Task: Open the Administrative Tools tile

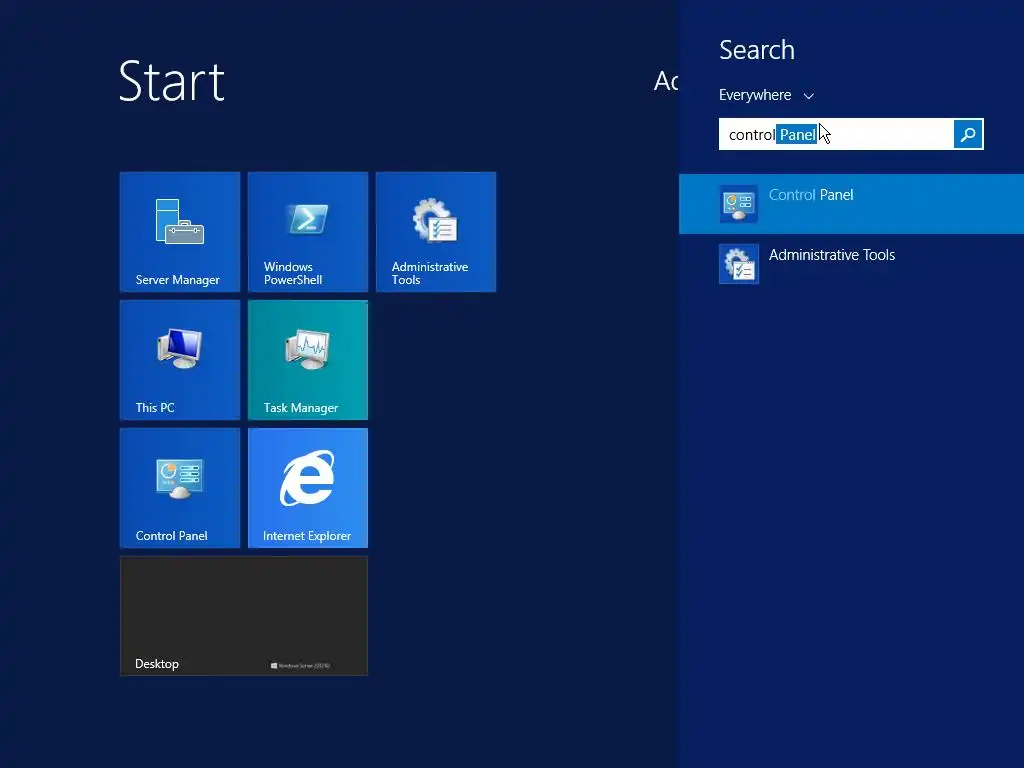Action: [436, 232]
